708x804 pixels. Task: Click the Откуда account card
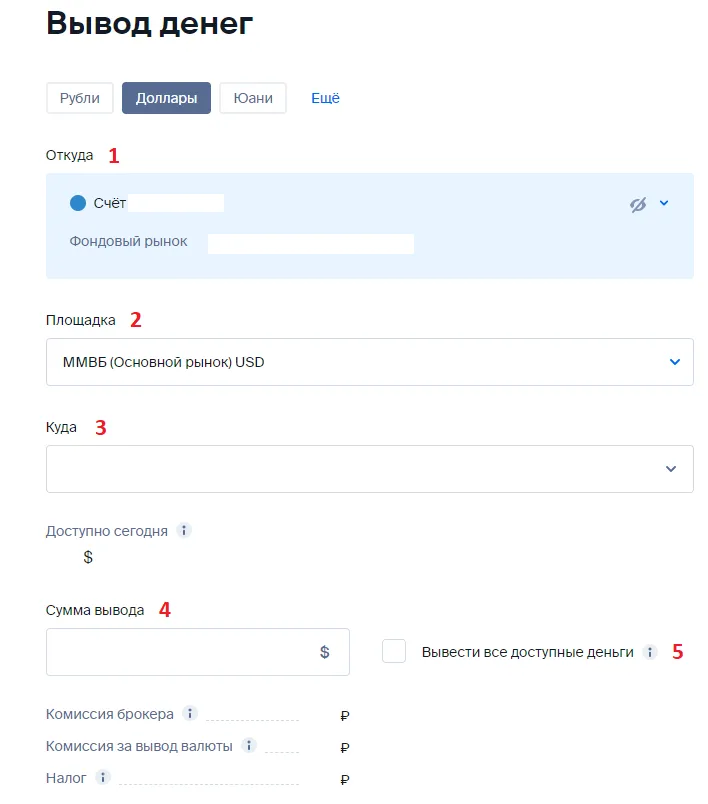pos(370,226)
